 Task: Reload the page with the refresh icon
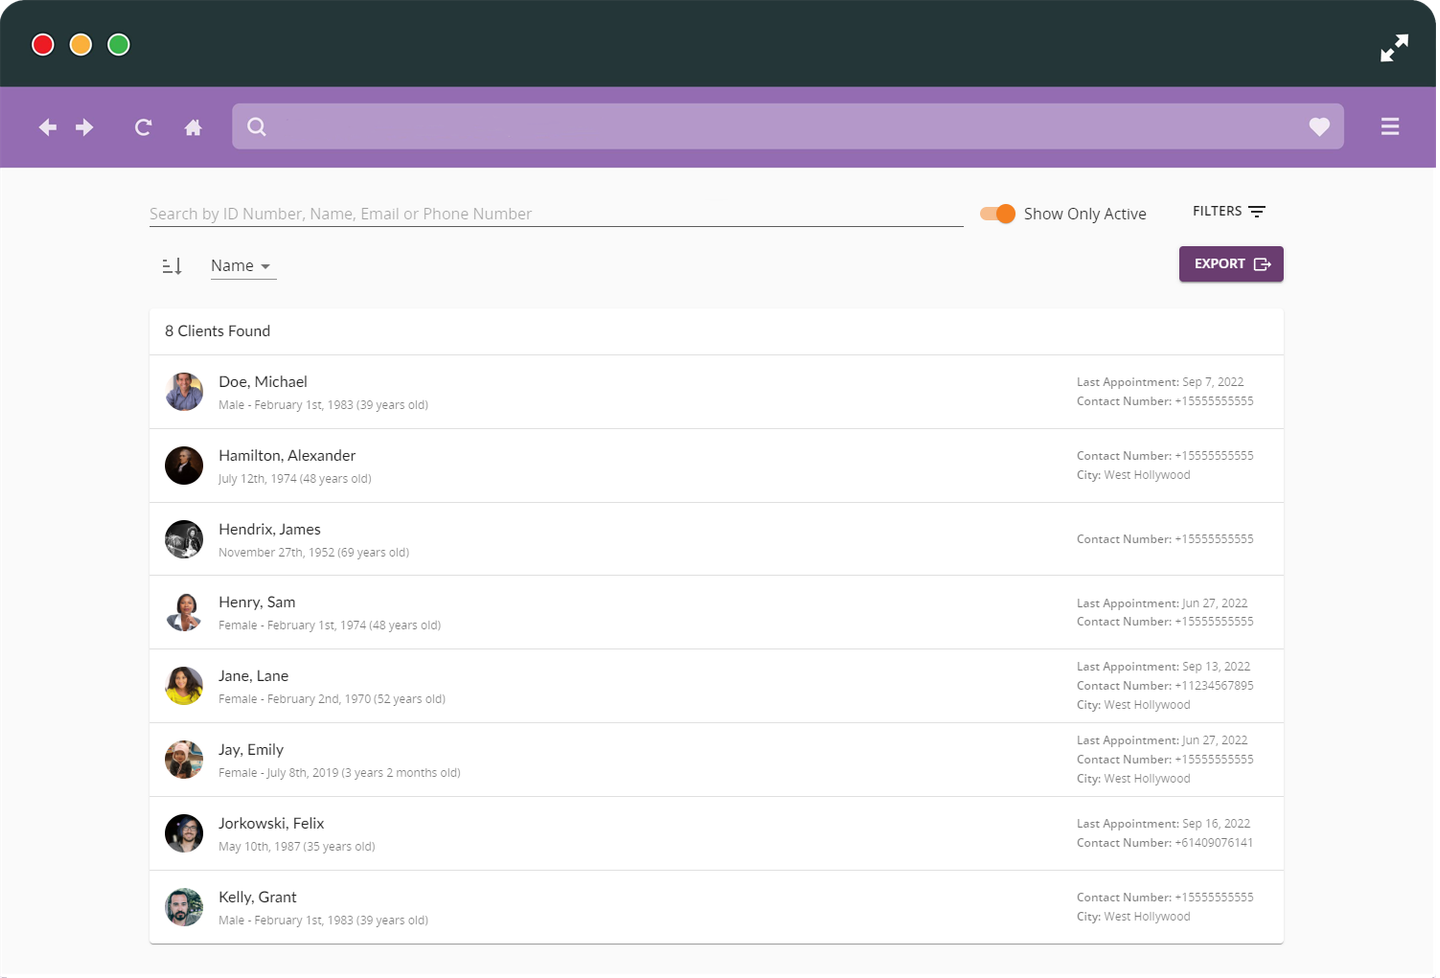pyautogui.click(x=143, y=127)
